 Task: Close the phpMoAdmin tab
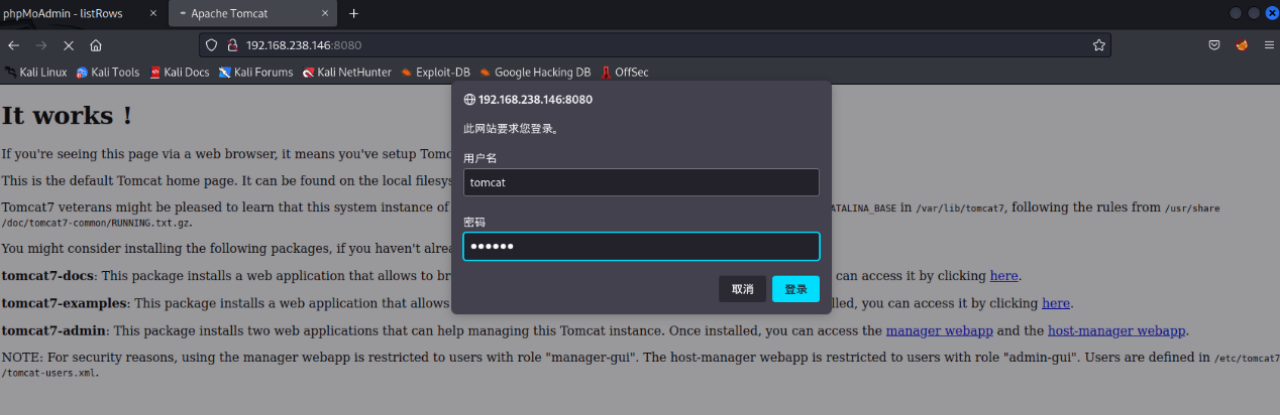(153, 14)
